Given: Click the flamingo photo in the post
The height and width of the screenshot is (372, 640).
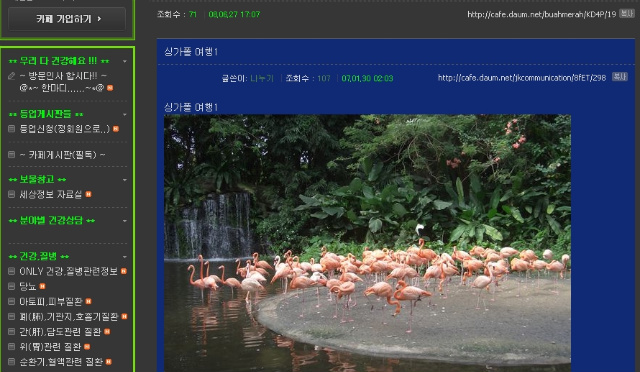Looking at the screenshot, I should 367,243.
